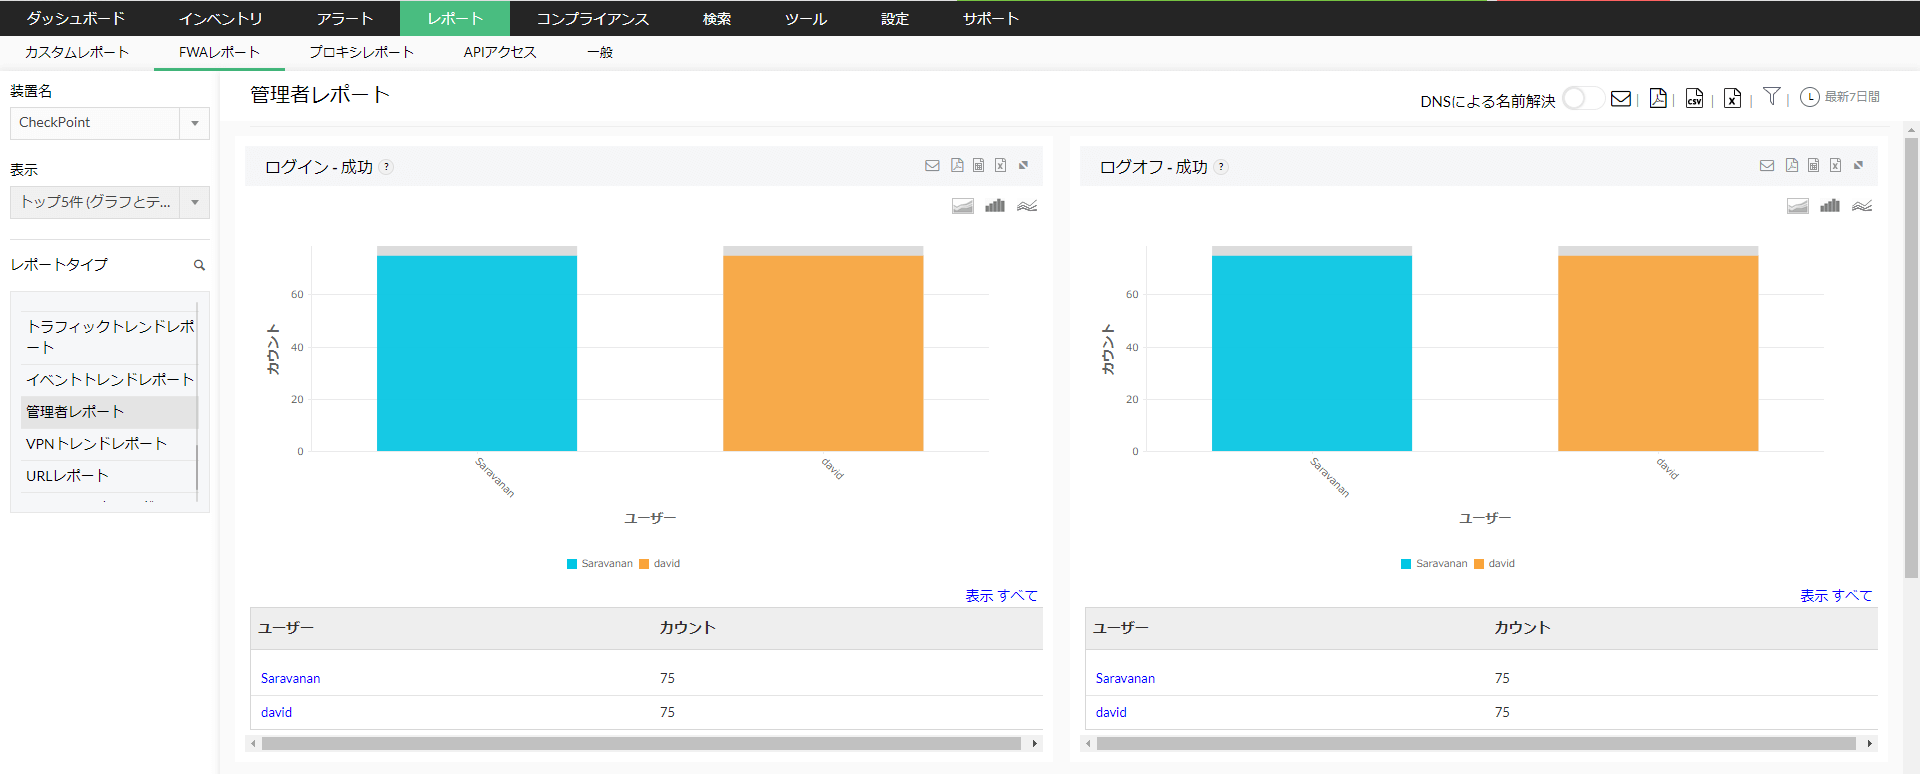Email the full admin report
The image size is (1920, 774).
point(1621,98)
